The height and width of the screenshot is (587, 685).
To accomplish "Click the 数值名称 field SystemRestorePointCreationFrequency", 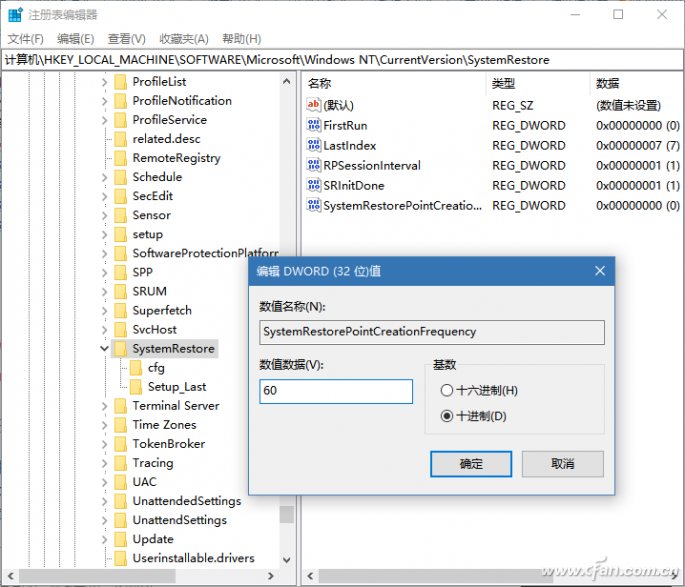I will (432, 332).
